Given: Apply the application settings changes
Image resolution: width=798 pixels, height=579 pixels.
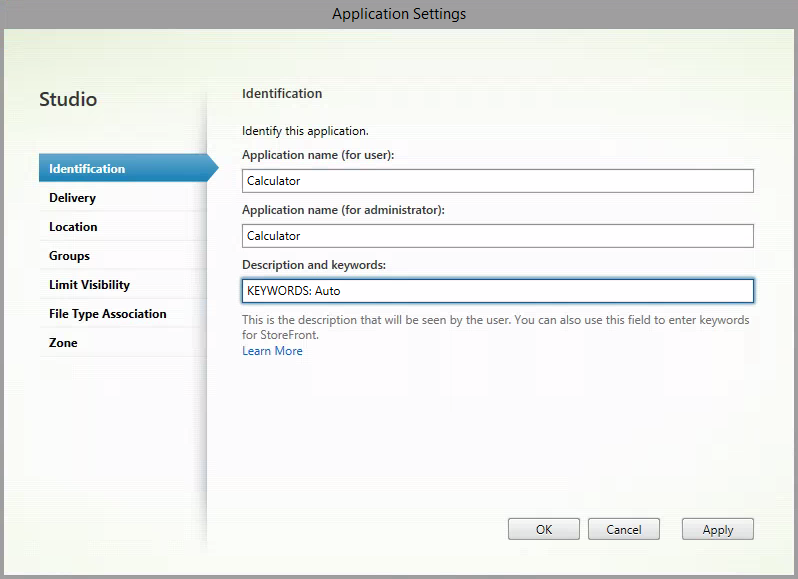Looking at the screenshot, I should click(x=717, y=530).
